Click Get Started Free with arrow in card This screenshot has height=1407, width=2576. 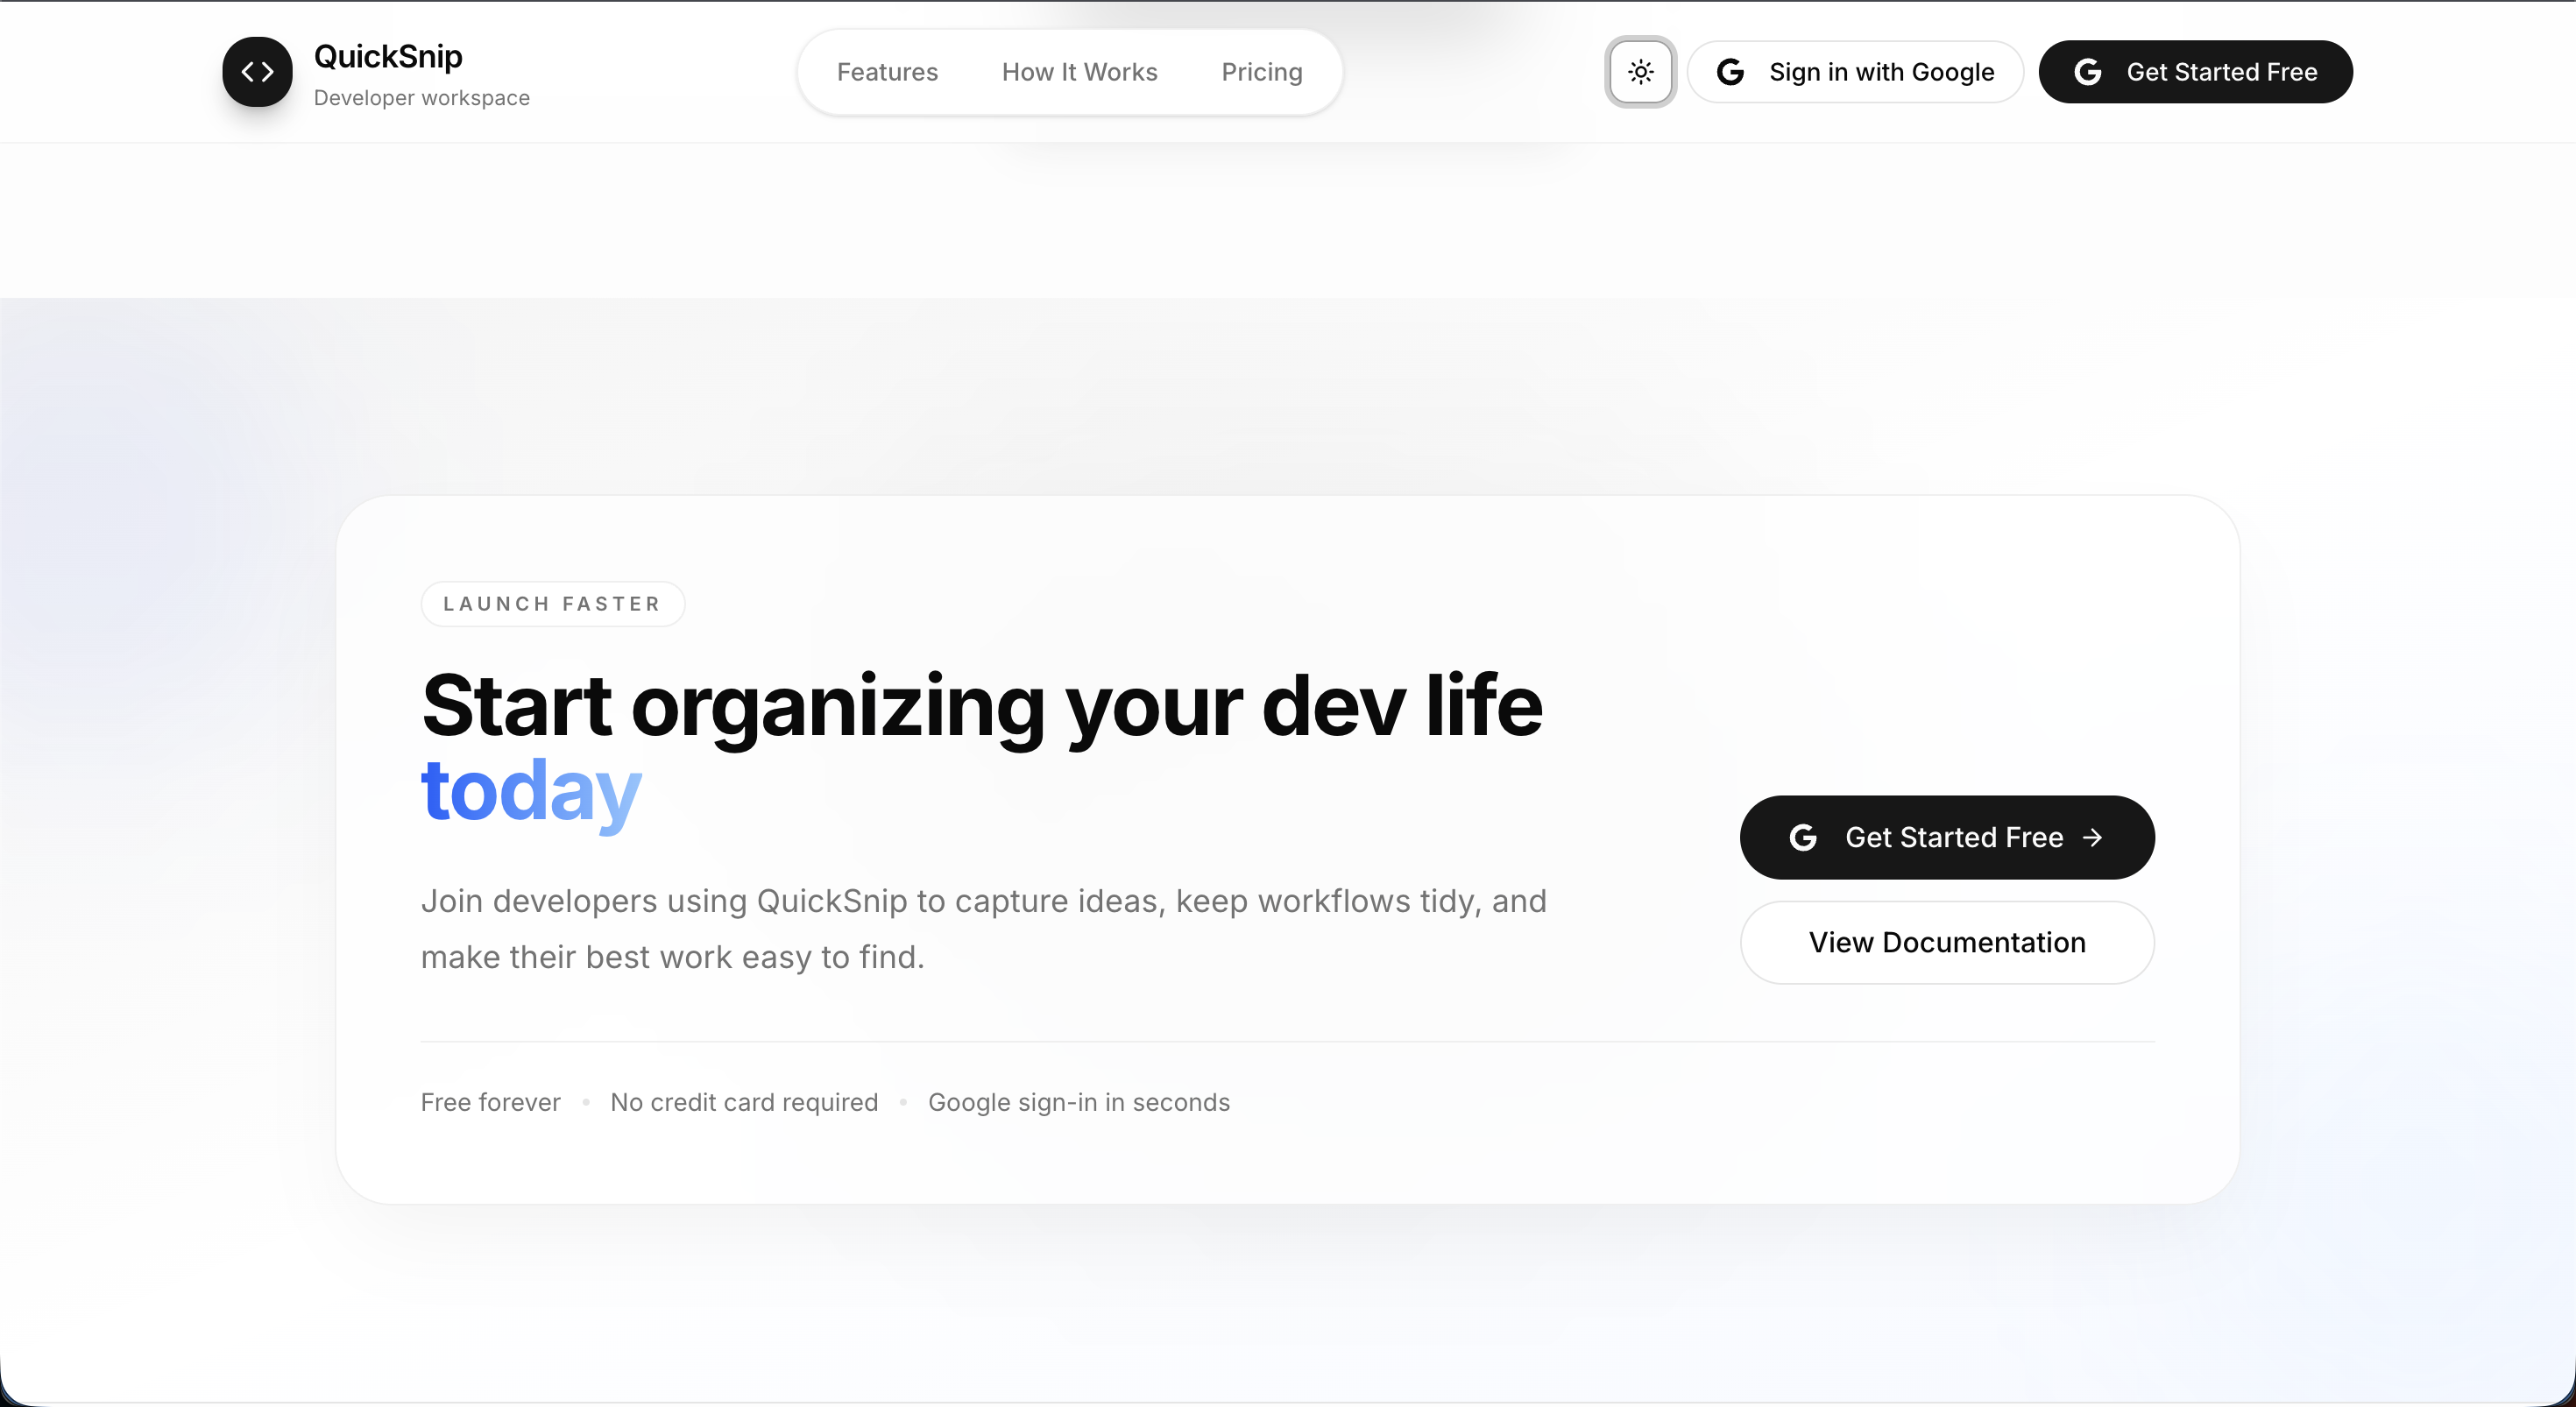tap(1947, 837)
